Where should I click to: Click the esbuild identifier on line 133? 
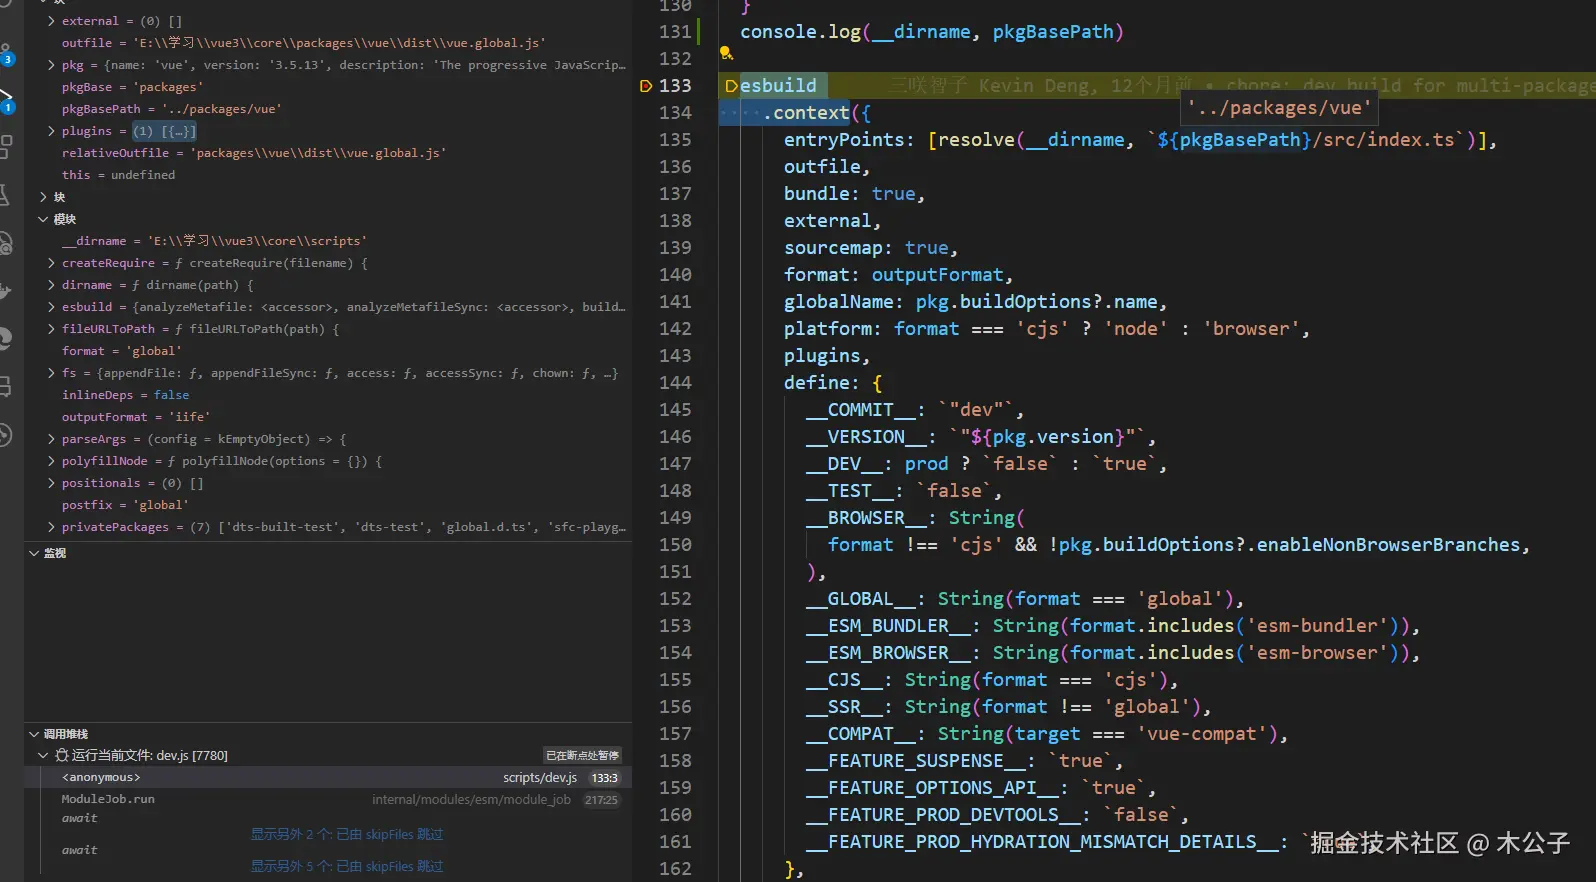[778, 86]
